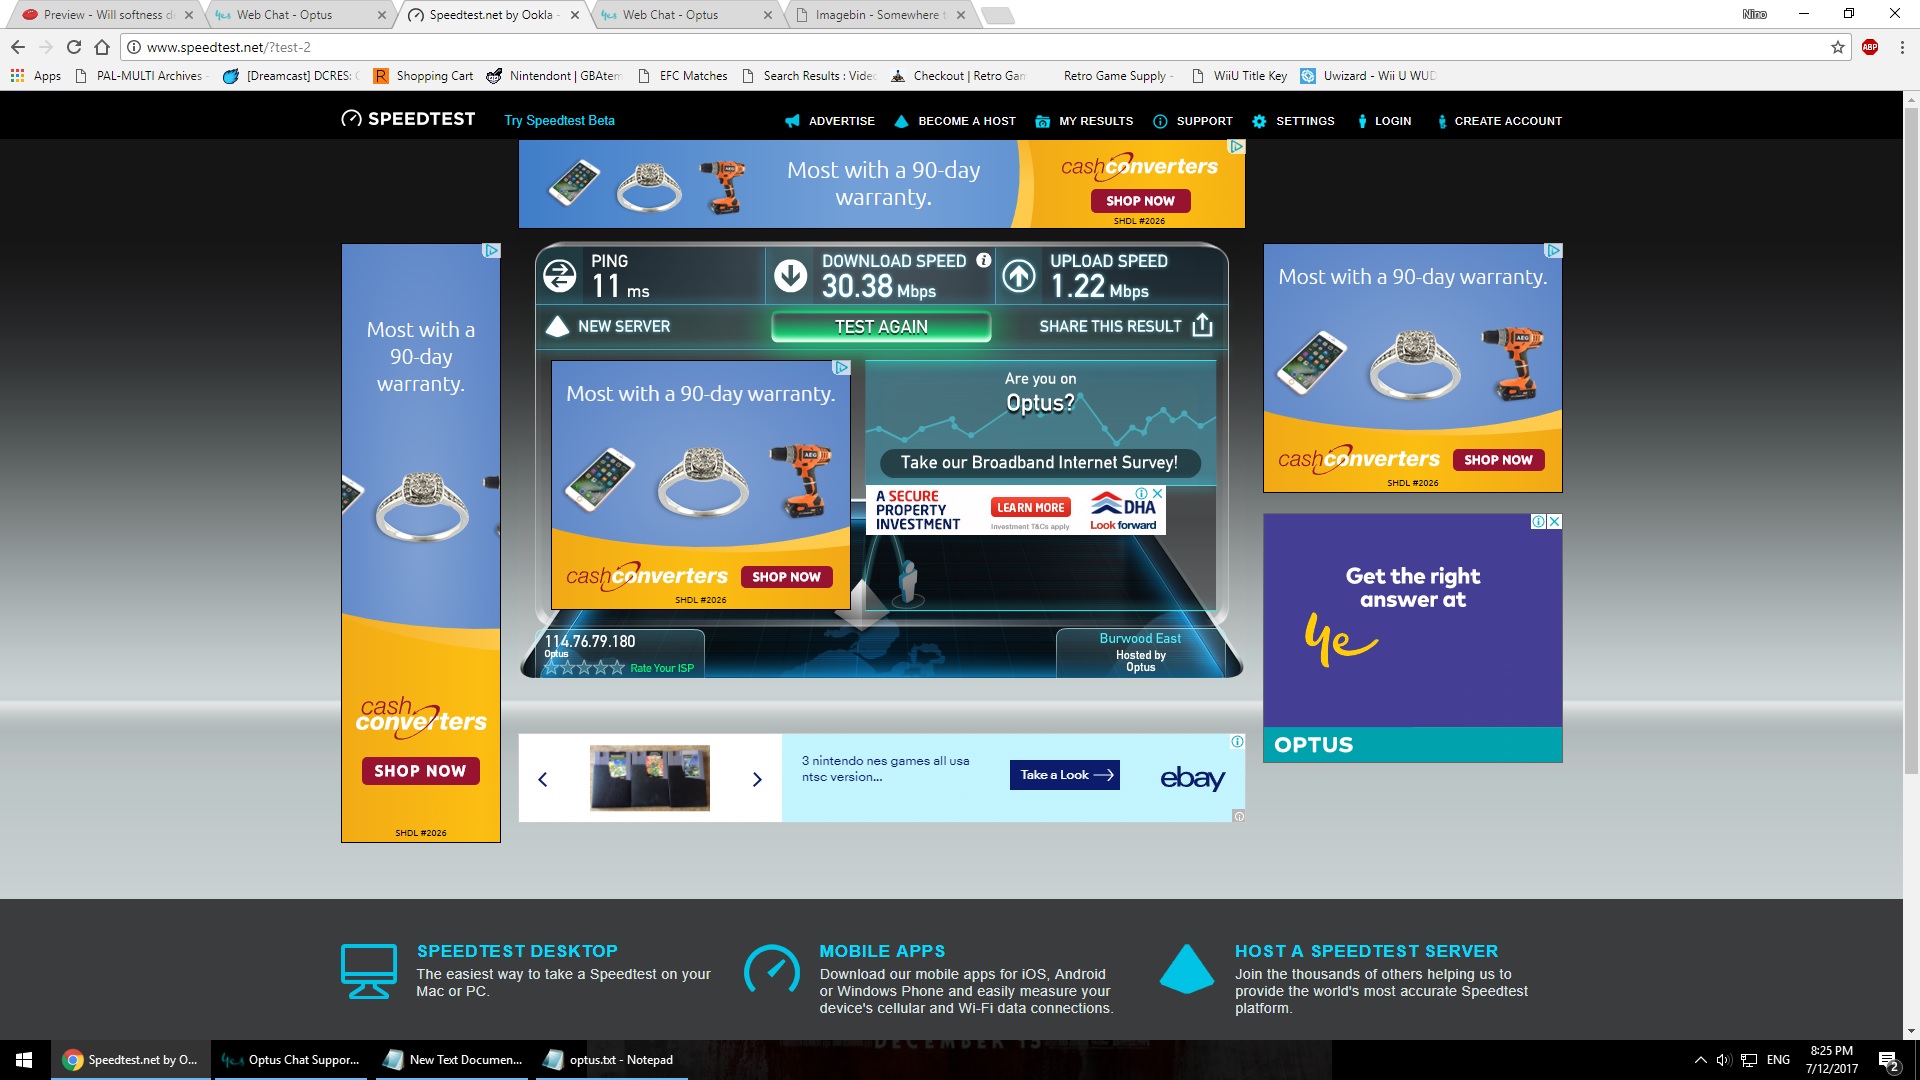Open the Chrome three-dot menu

(x=1902, y=47)
